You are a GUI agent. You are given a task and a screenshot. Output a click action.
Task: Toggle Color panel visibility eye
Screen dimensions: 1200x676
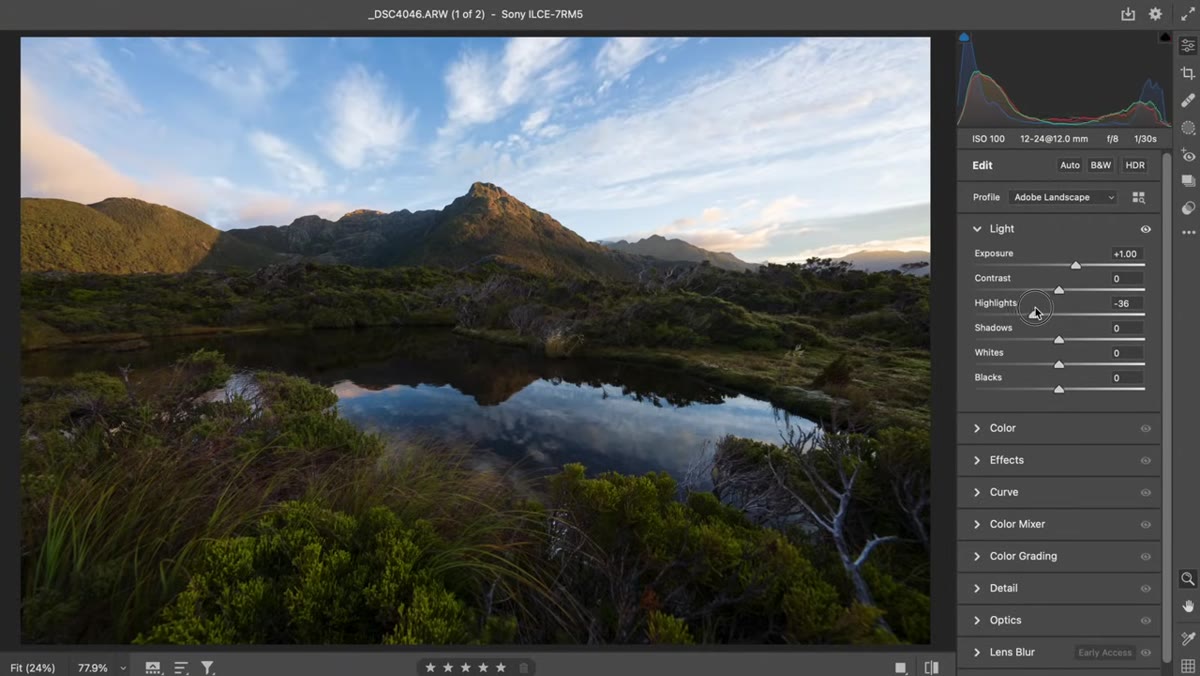point(1146,428)
